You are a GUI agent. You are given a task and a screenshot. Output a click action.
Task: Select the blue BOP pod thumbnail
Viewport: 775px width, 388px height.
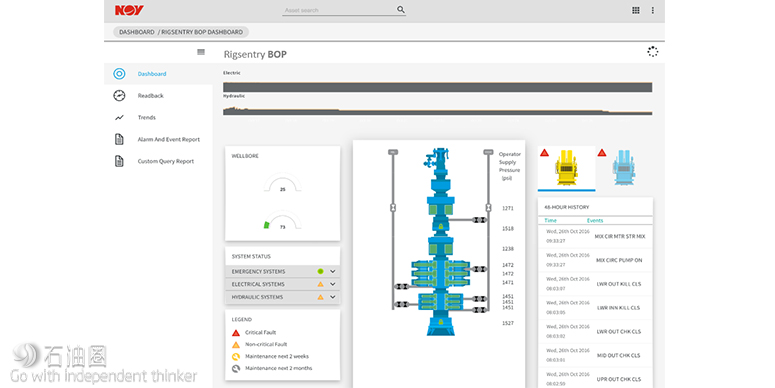tap(624, 168)
